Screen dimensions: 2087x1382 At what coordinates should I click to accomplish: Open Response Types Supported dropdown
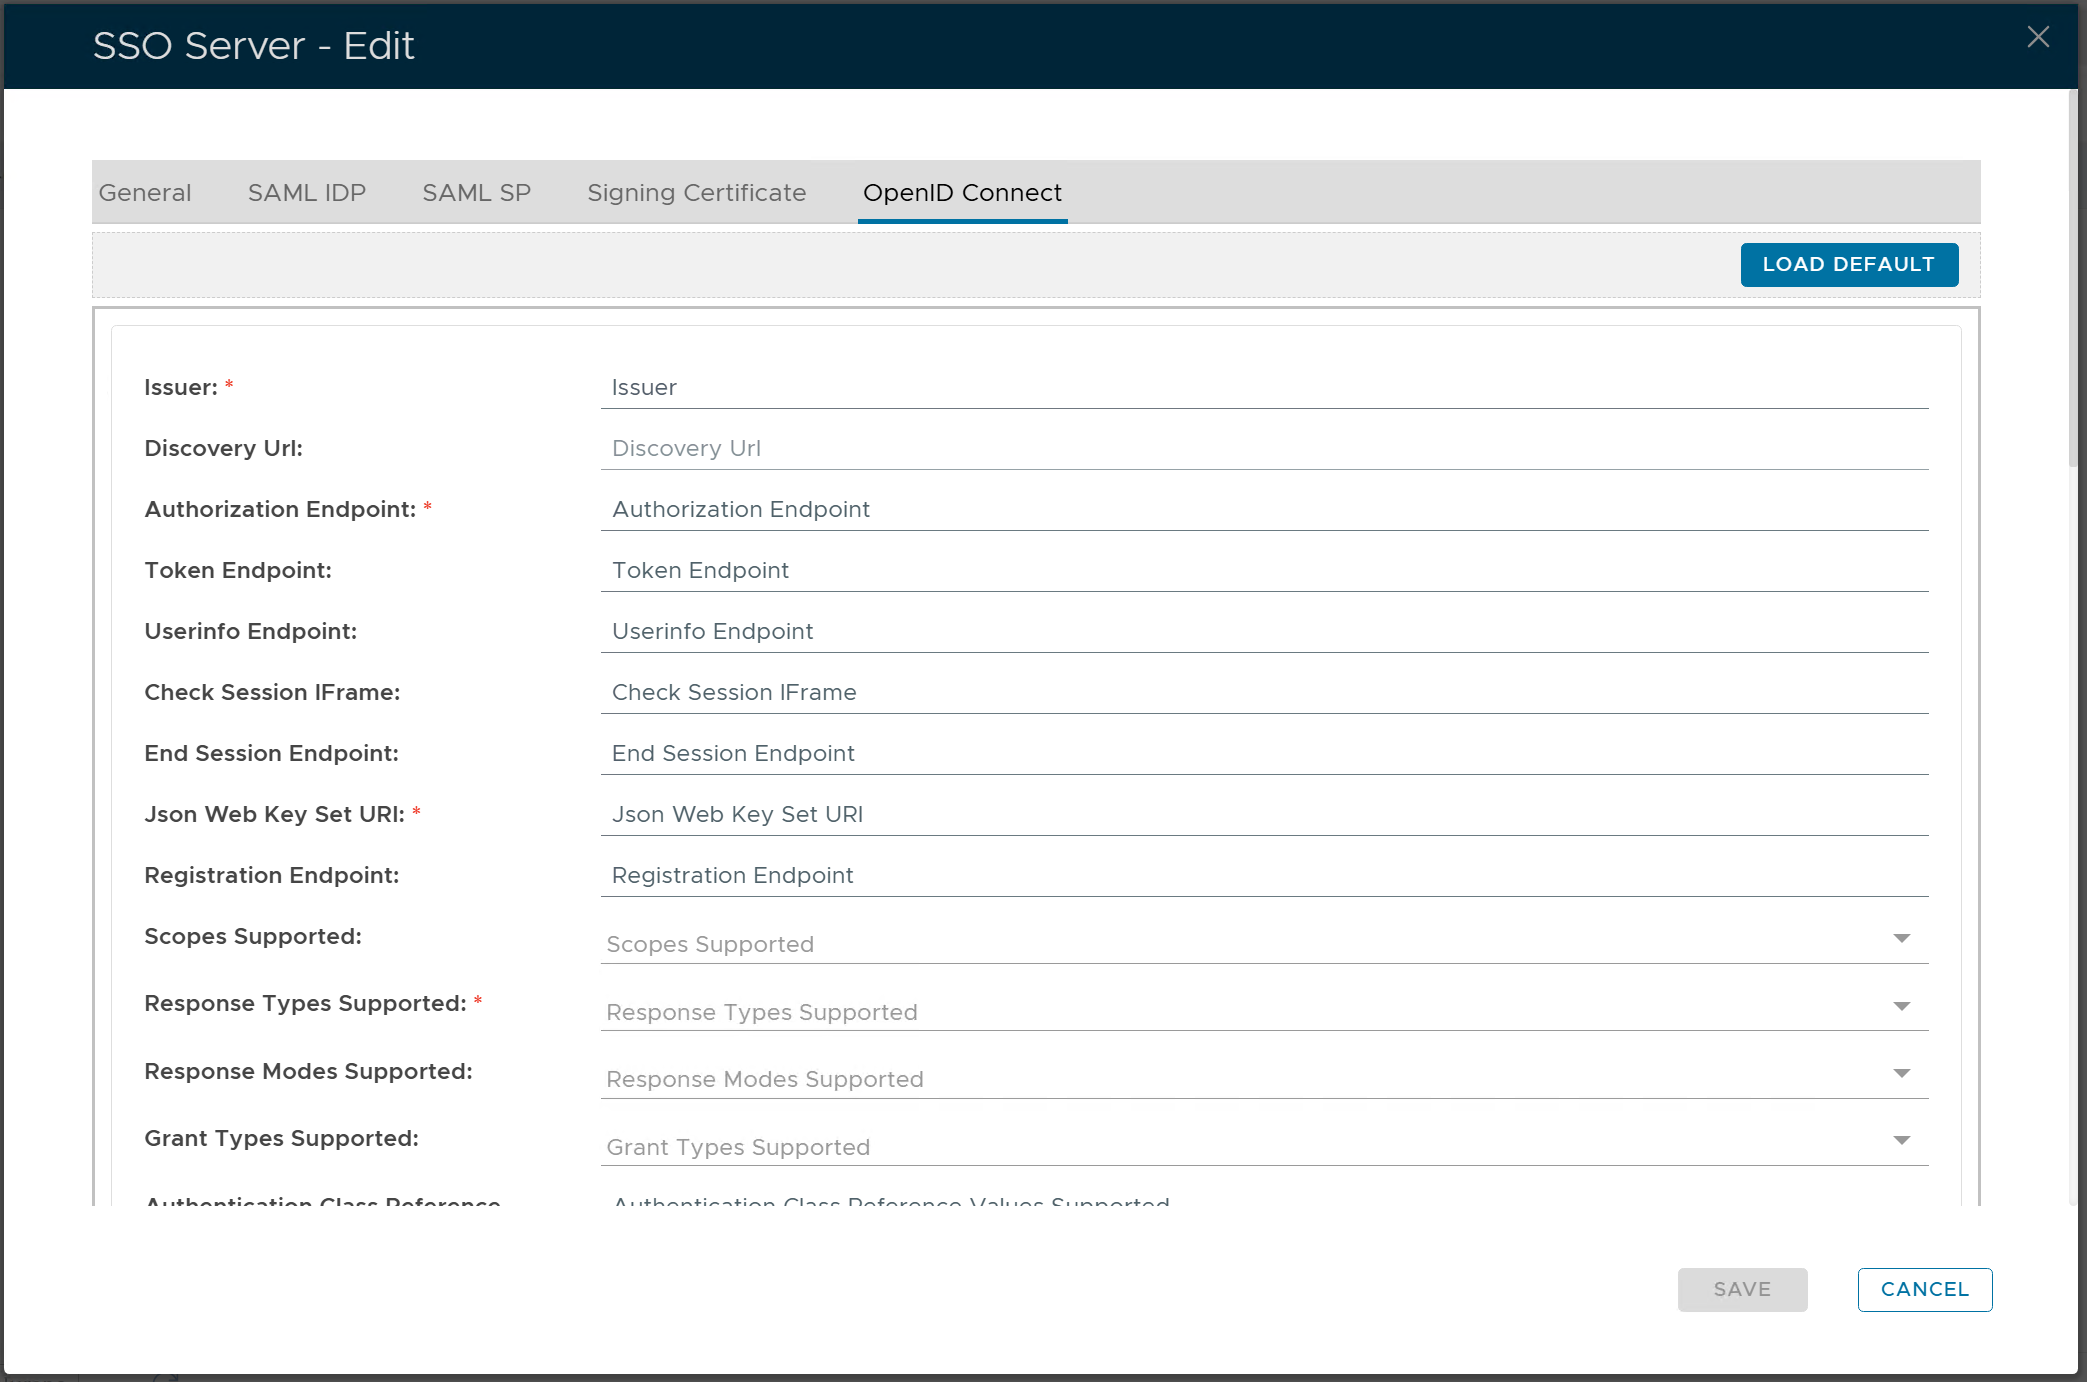1901,1006
